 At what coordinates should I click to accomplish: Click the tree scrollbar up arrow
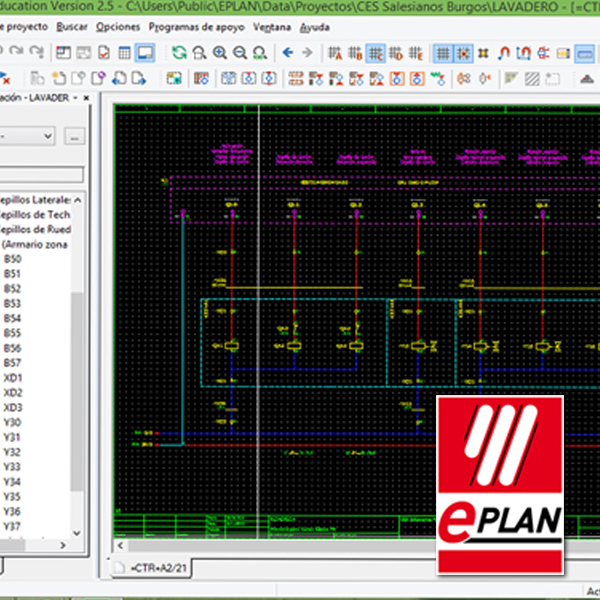pyautogui.click(x=77, y=200)
